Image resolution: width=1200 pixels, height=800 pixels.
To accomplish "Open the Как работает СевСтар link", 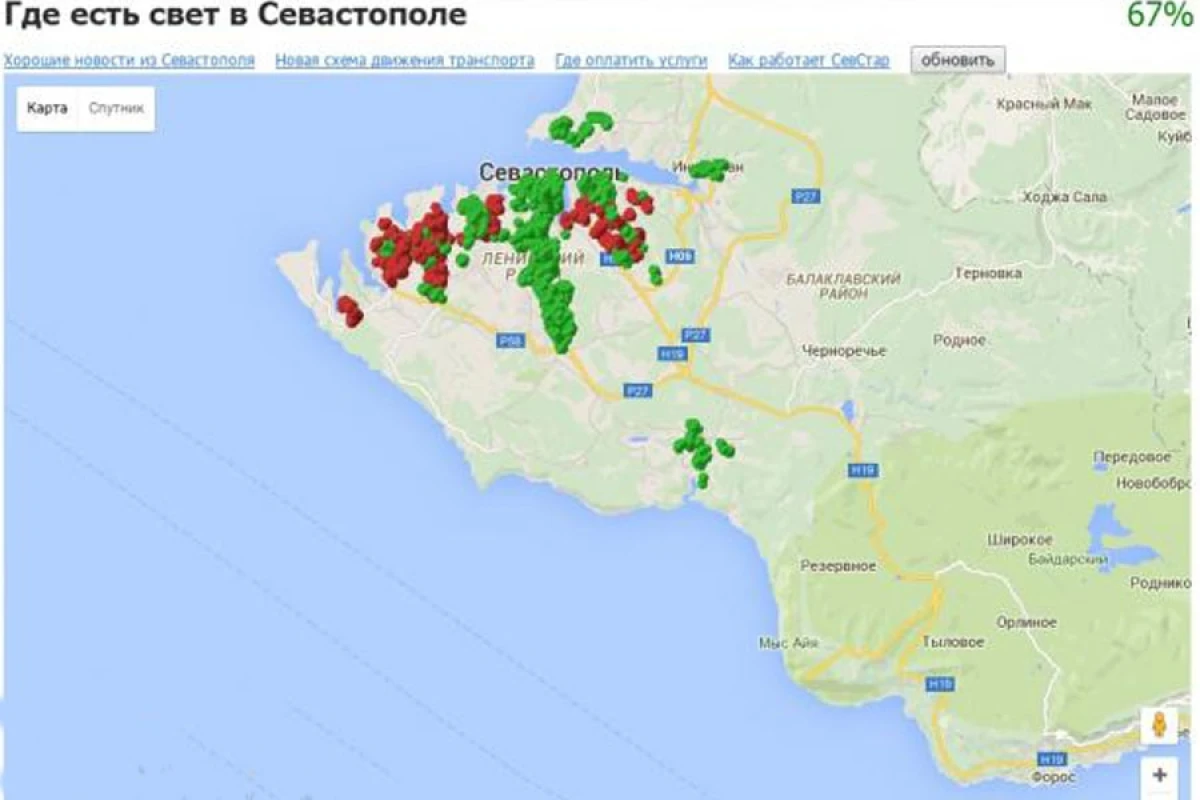I will tap(808, 60).
